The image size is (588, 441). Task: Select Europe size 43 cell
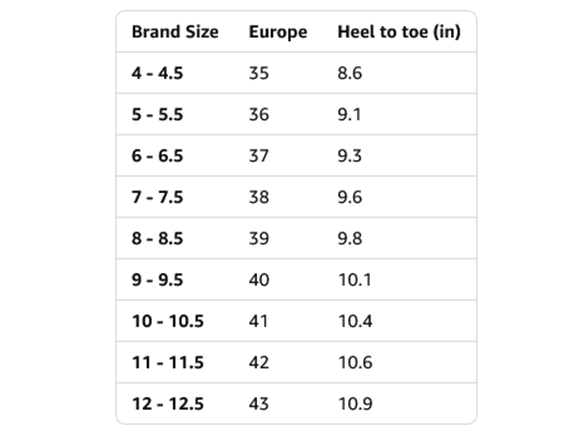tap(259, 404)
